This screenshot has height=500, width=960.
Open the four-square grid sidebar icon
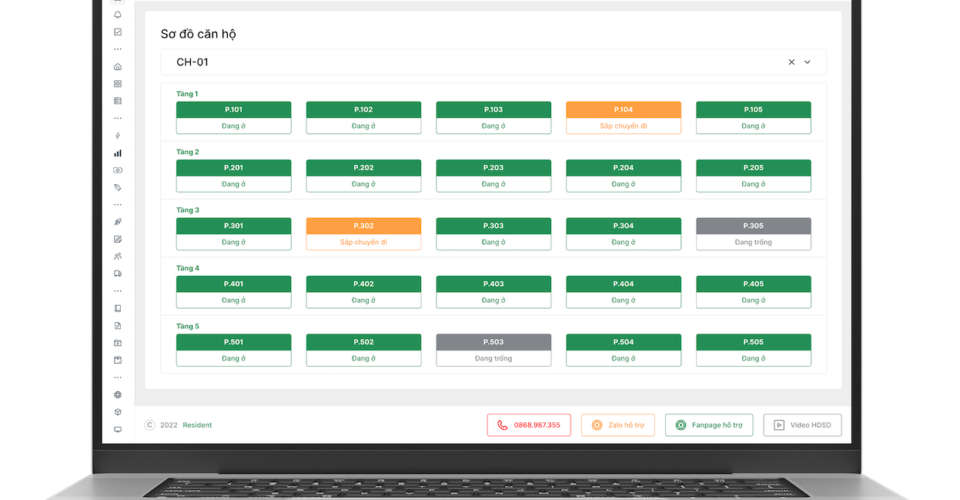pyautogui.click(x=118, y=84)
